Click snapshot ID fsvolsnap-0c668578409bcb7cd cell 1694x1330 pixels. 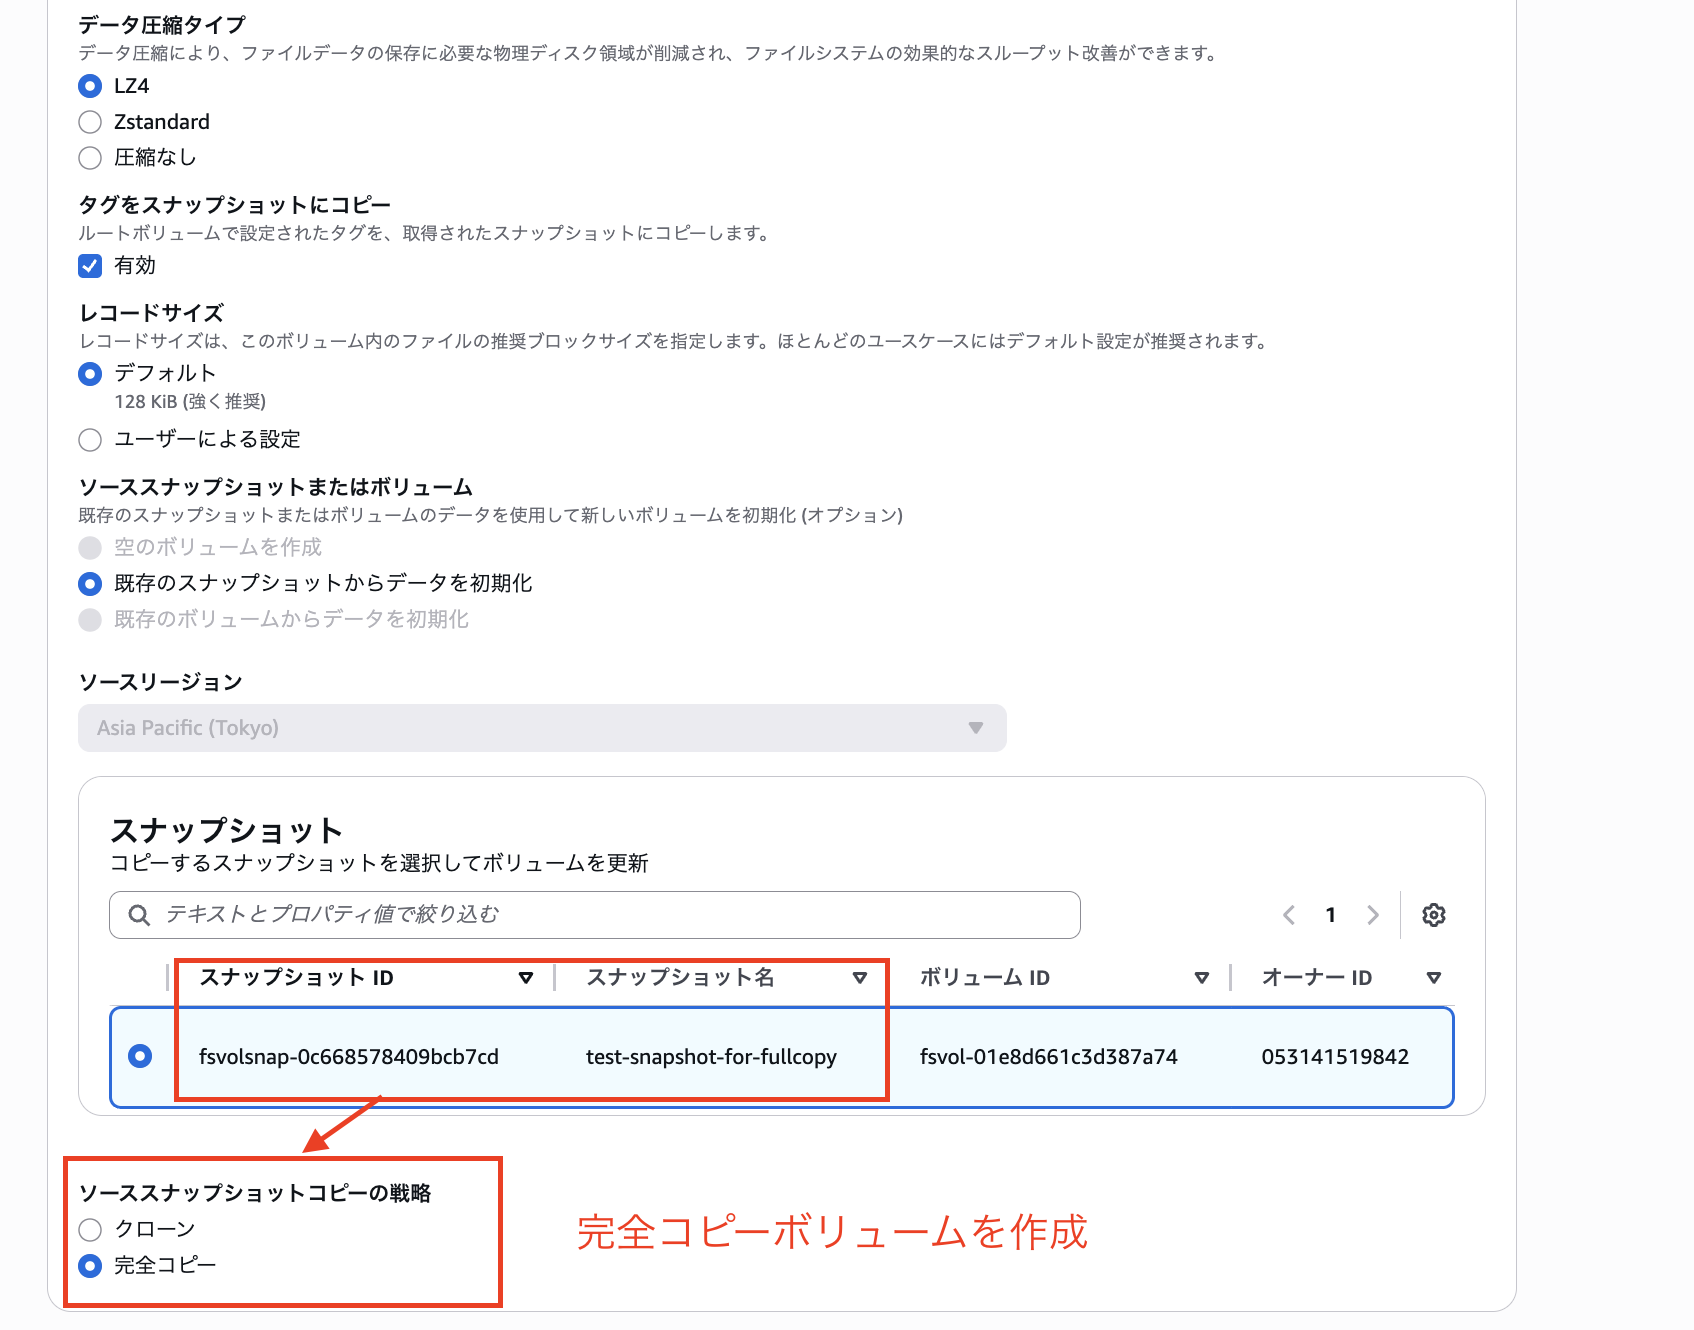349,1057
